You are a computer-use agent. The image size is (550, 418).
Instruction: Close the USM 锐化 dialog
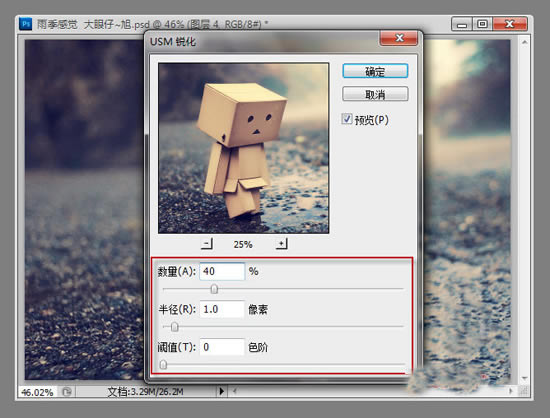(x=399, y=38)
